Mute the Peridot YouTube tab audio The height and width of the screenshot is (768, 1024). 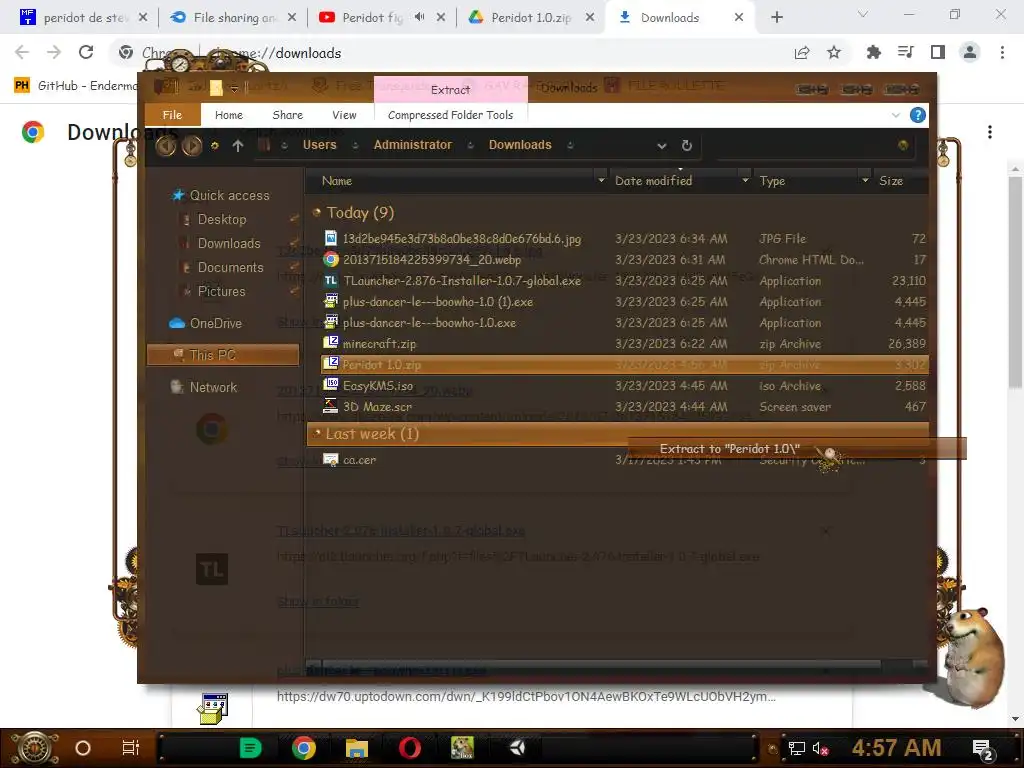pos(419,17)
